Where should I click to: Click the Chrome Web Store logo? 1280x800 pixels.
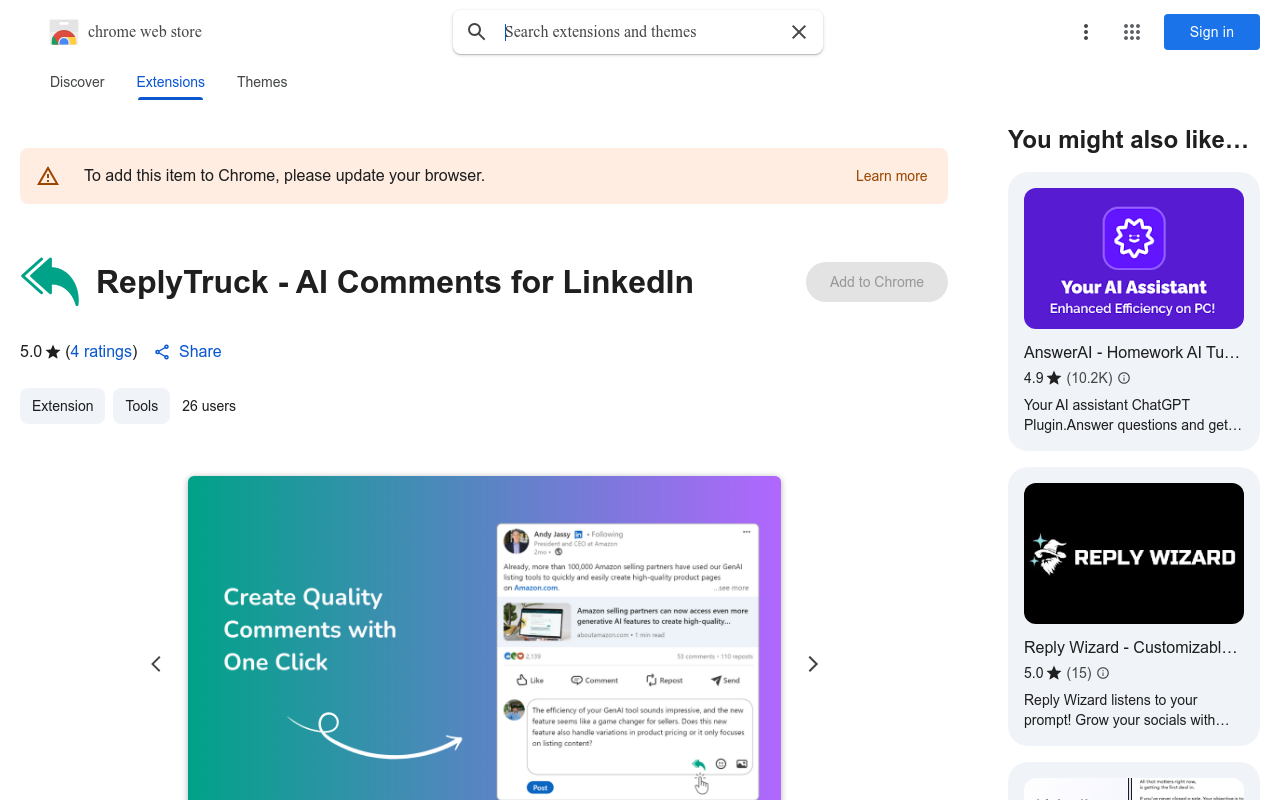click(x=64, y=32)
